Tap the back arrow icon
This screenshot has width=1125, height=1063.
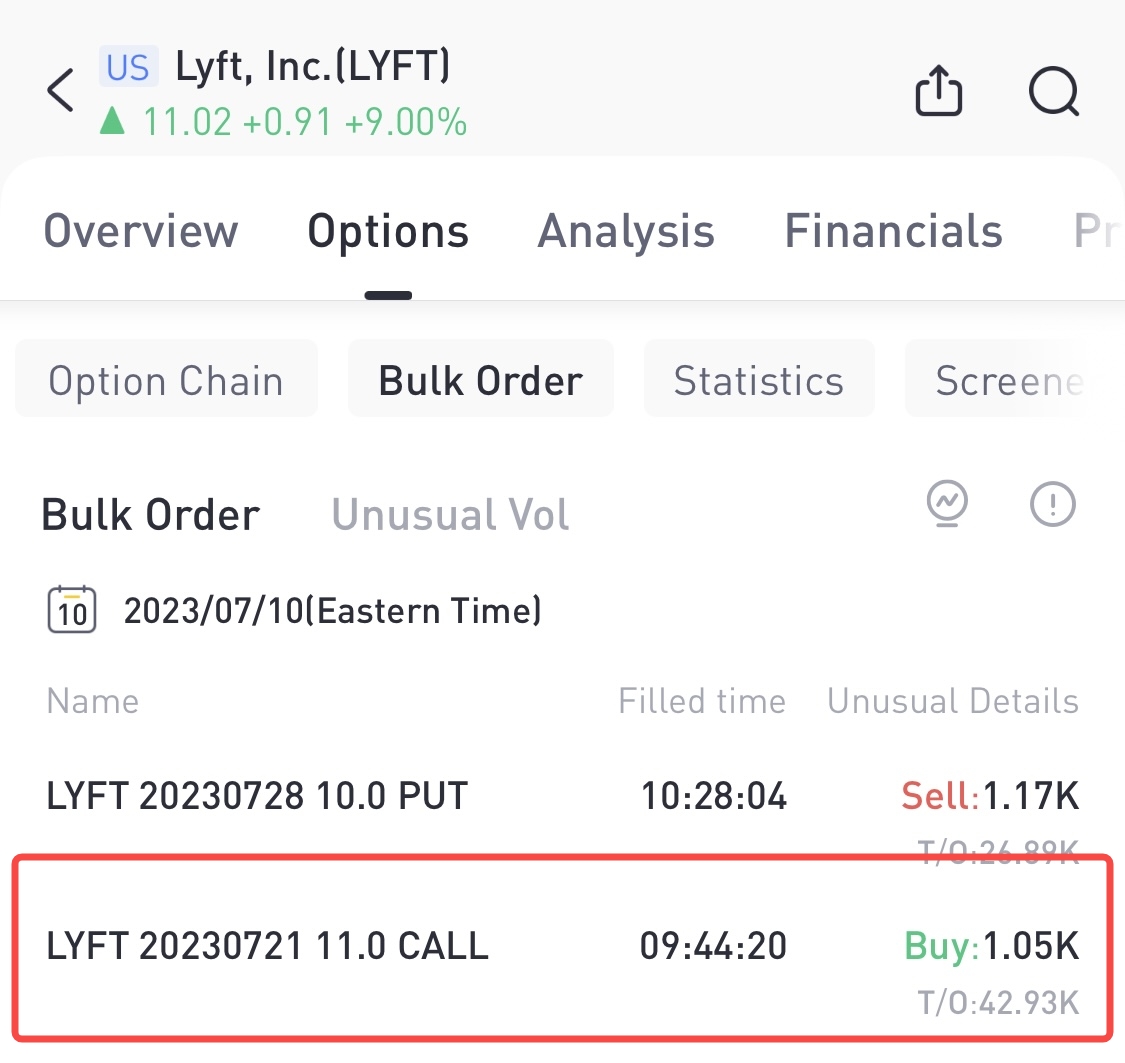[x=61, y=90]
